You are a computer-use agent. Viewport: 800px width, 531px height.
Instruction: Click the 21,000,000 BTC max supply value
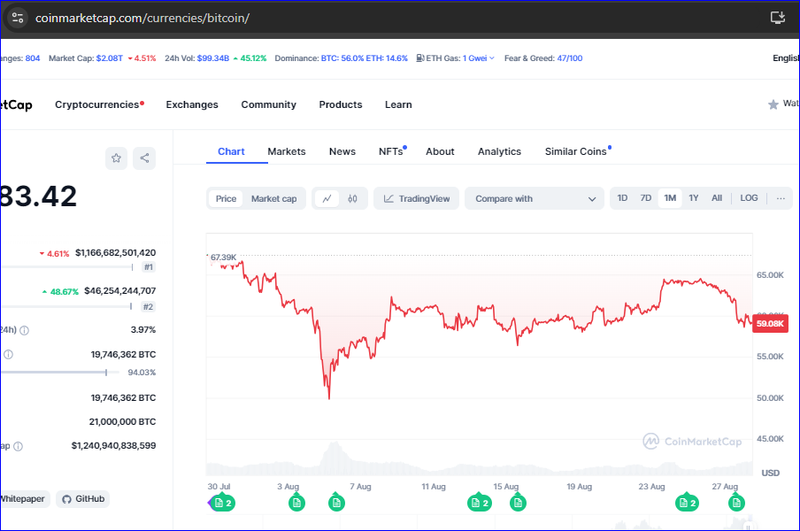click(122, 422)
